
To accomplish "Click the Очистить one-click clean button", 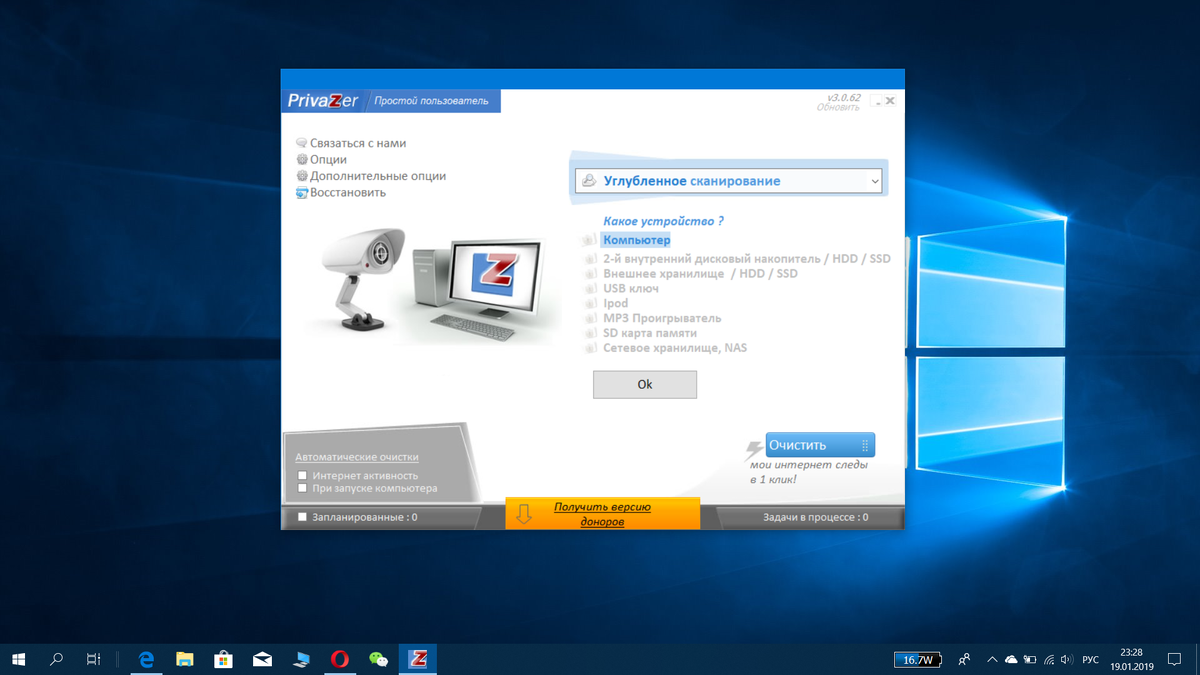I will (x=820, y=445).
